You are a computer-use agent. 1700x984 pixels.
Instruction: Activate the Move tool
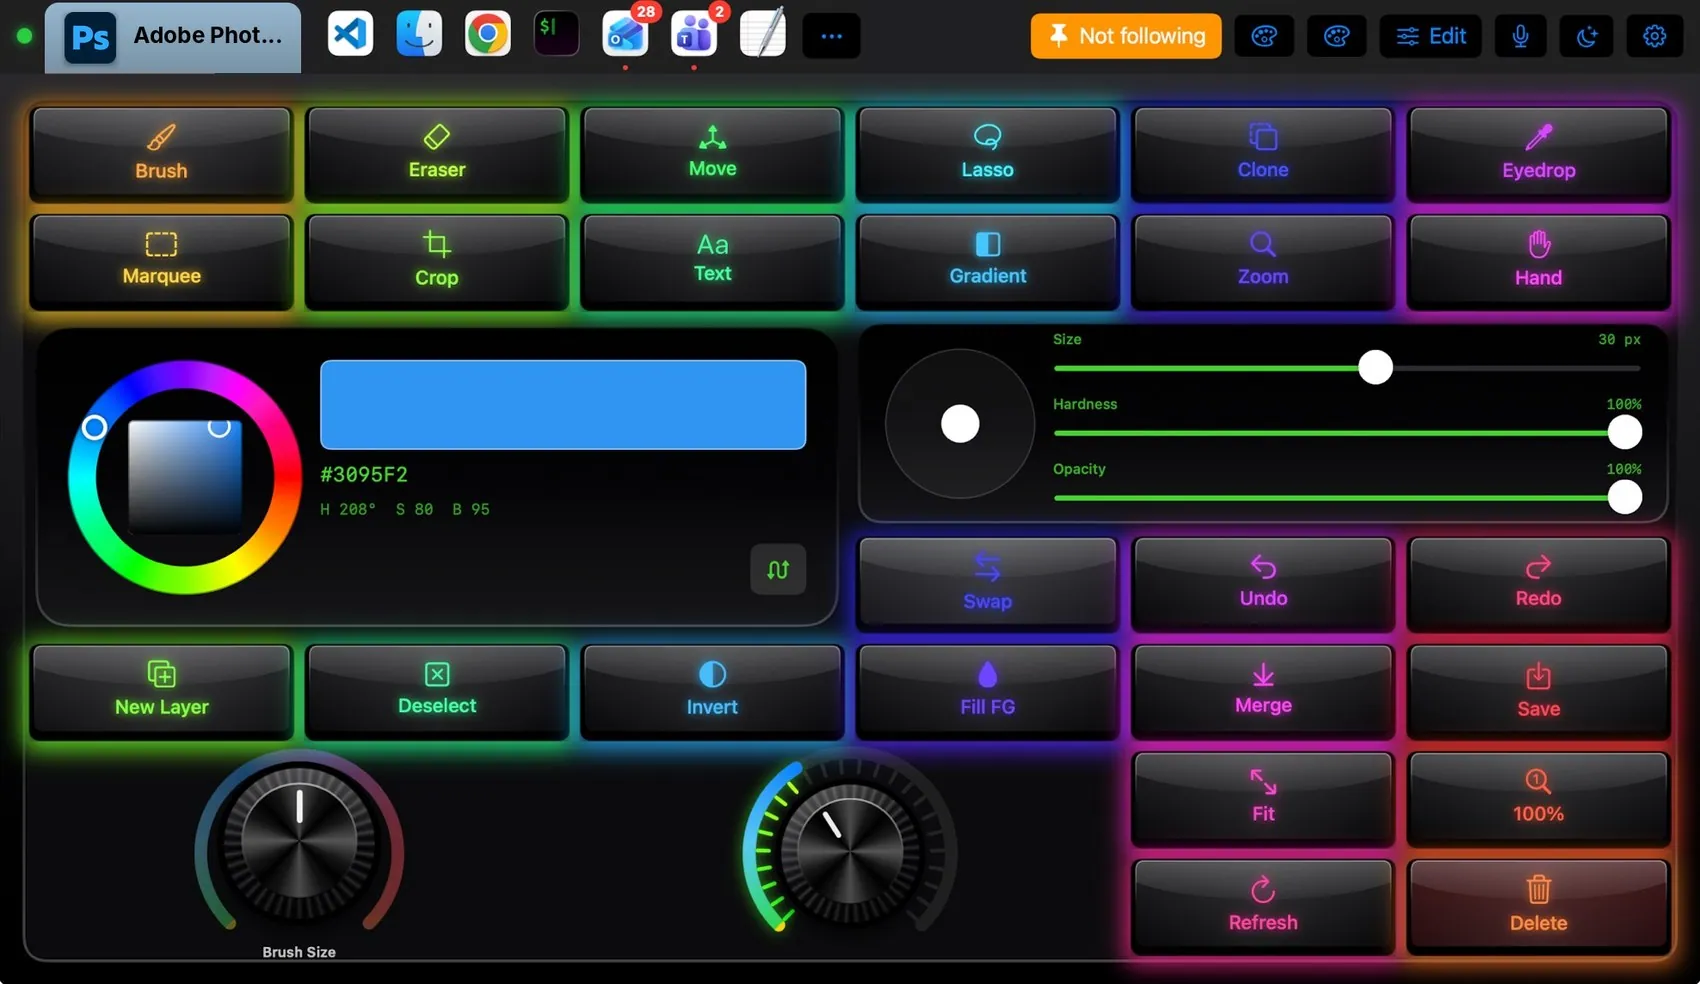tap(712, 154)
